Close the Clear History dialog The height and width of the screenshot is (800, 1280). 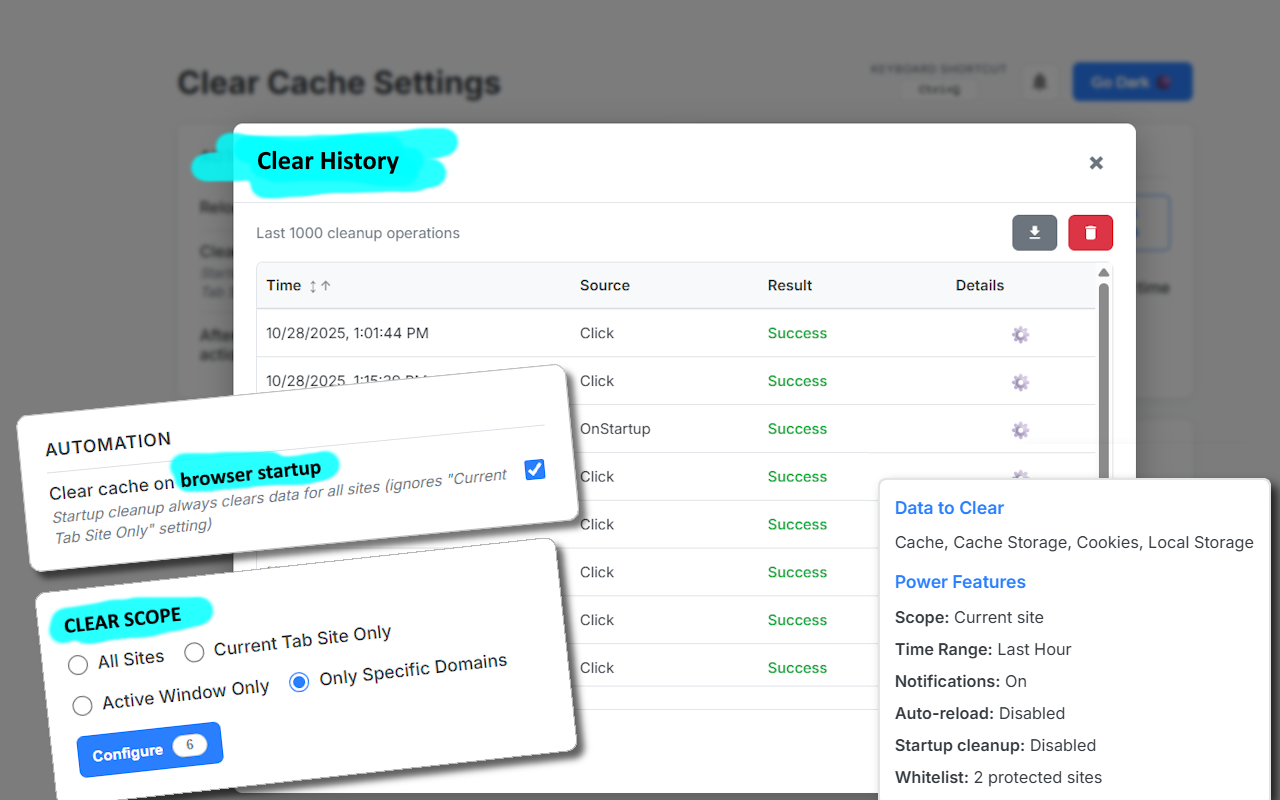[x=1096, y=163]
